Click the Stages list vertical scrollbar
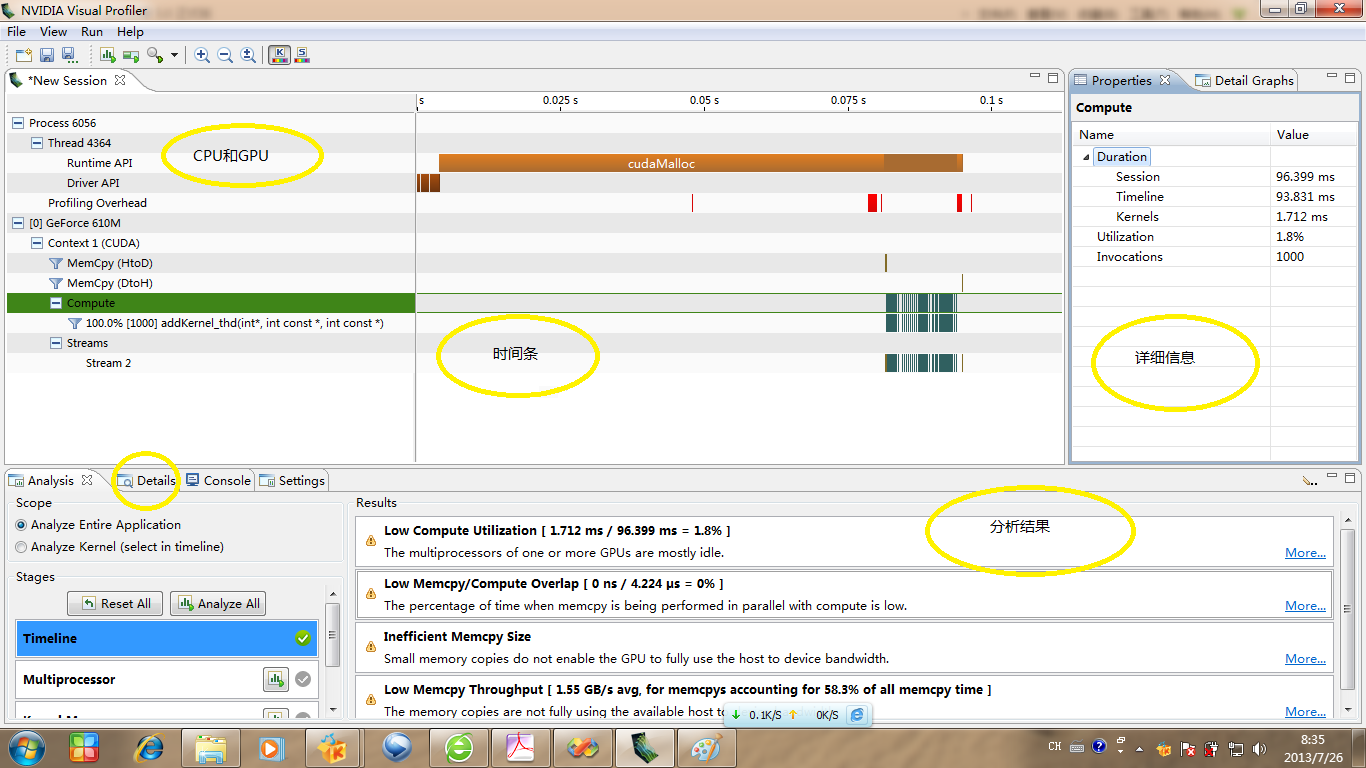This screenshot has height=768, width=1366. tap(333, 636)
